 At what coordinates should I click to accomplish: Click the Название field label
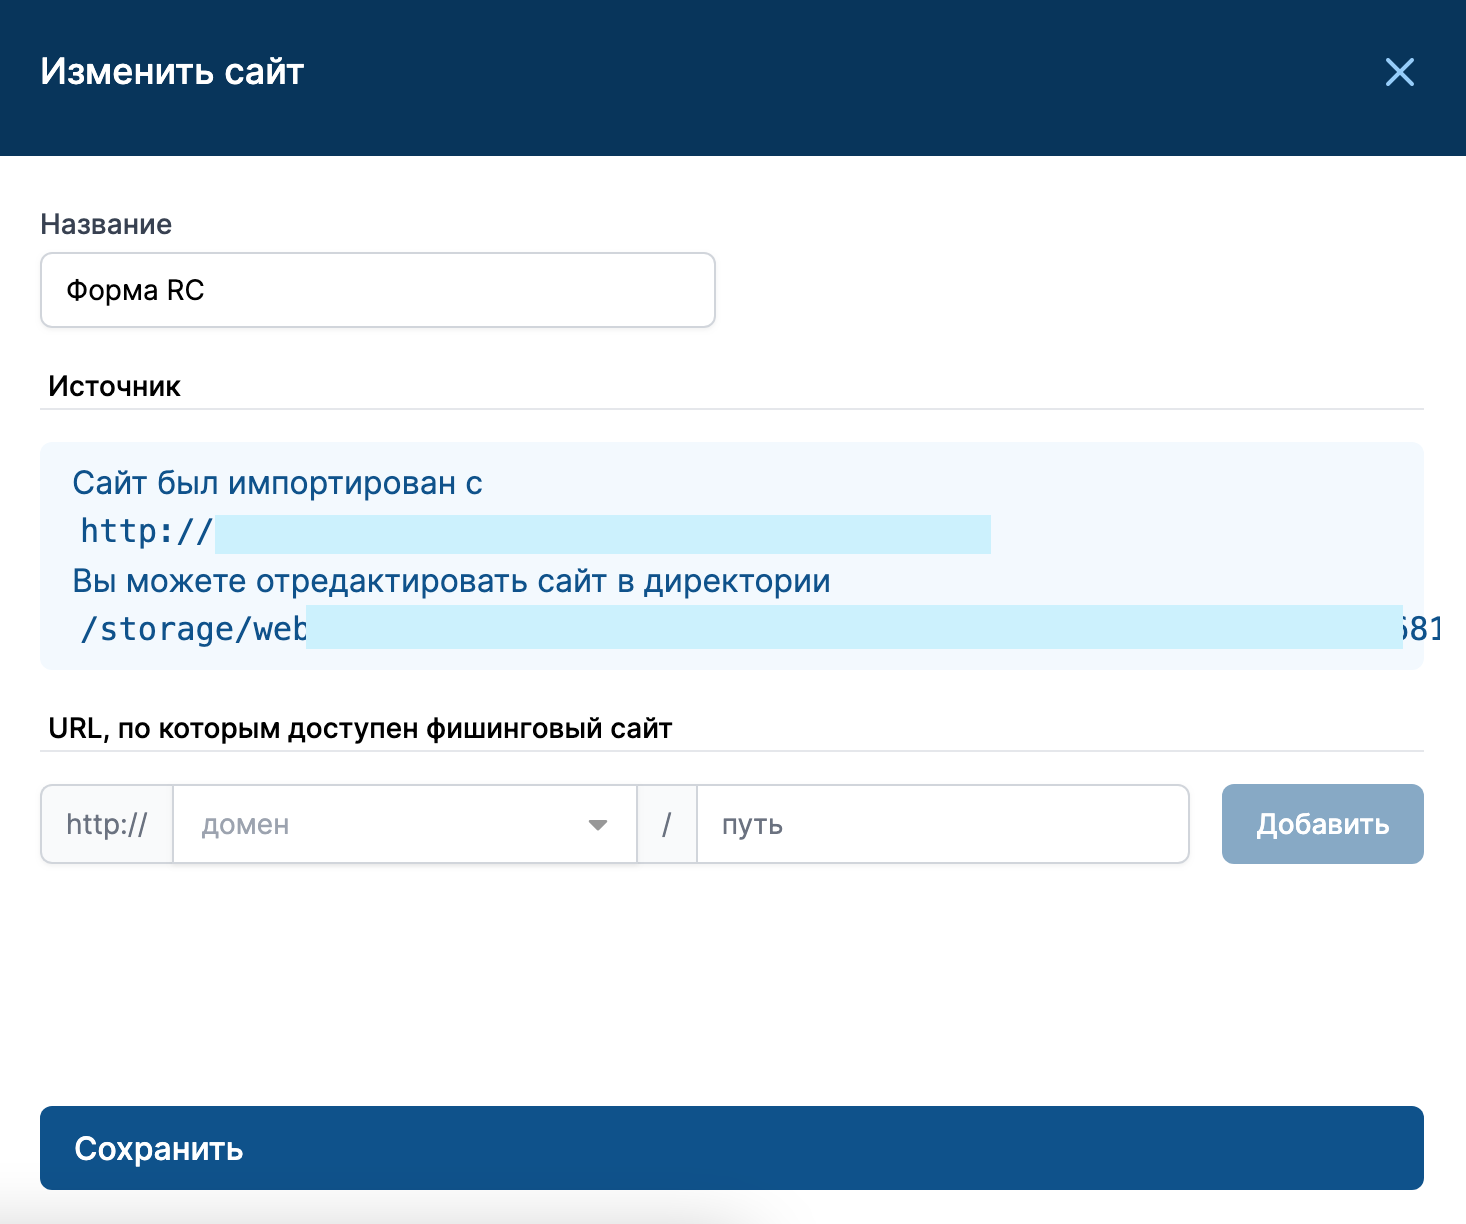point(106,224)
